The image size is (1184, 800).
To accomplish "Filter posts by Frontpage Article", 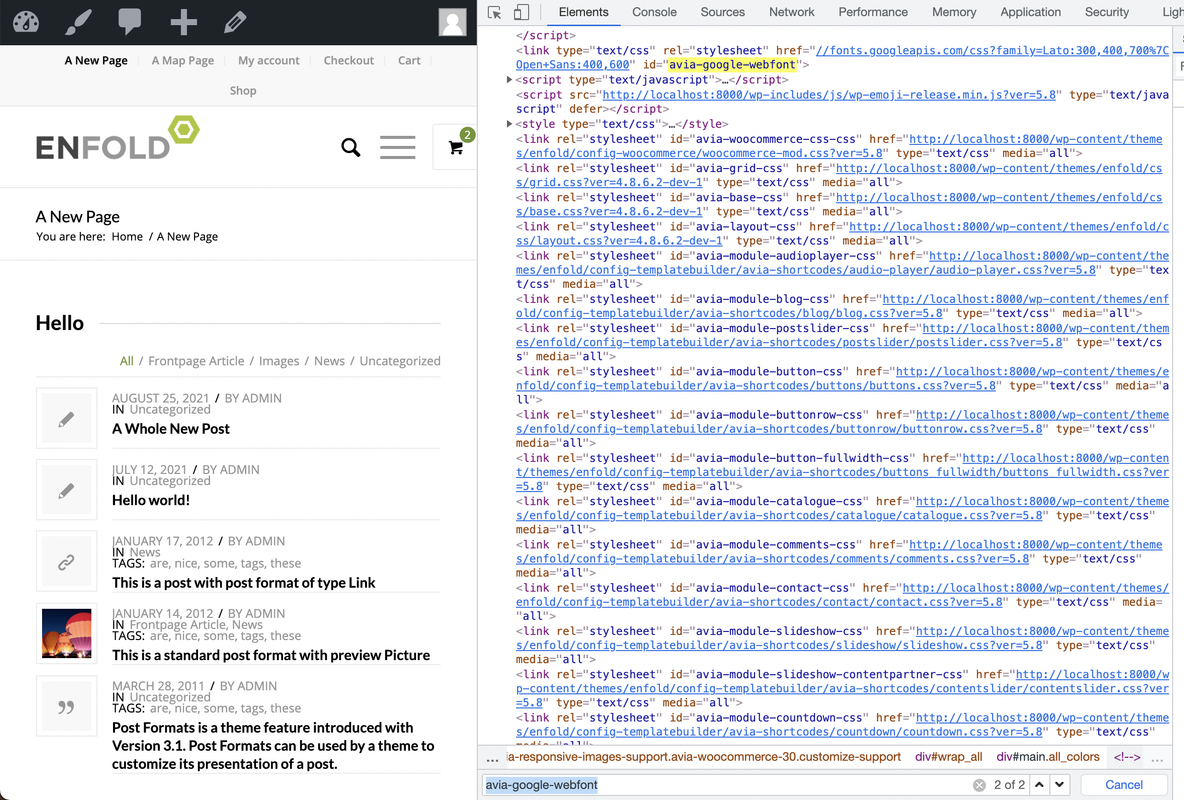I will pos(196,361).
